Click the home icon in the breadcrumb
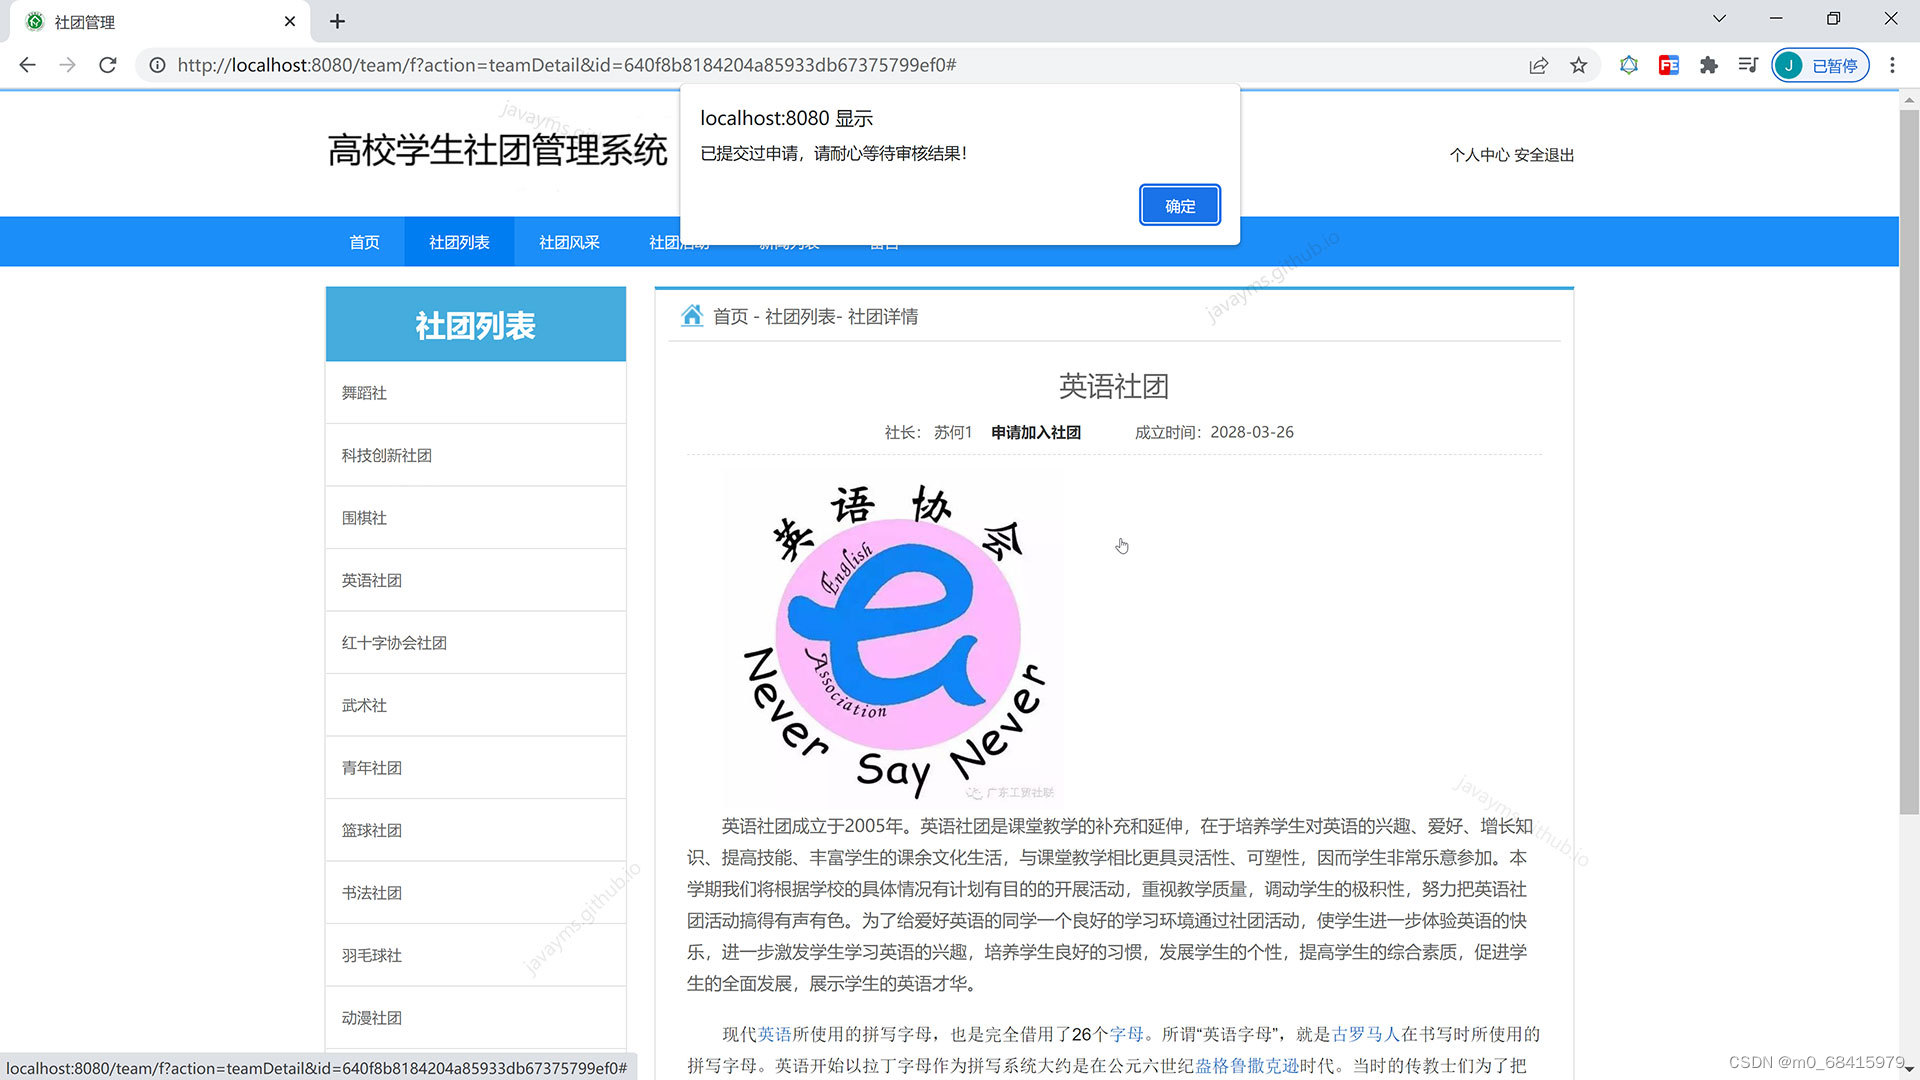This screenshot has width=1920, height=1080. coord(693,316)
